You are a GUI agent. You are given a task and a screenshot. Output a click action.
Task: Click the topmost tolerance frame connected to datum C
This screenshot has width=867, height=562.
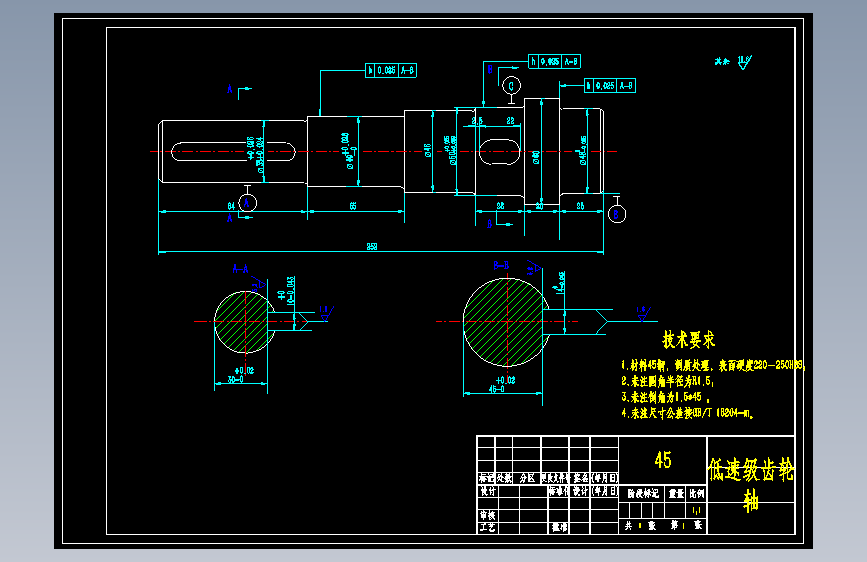coord(555,61)
